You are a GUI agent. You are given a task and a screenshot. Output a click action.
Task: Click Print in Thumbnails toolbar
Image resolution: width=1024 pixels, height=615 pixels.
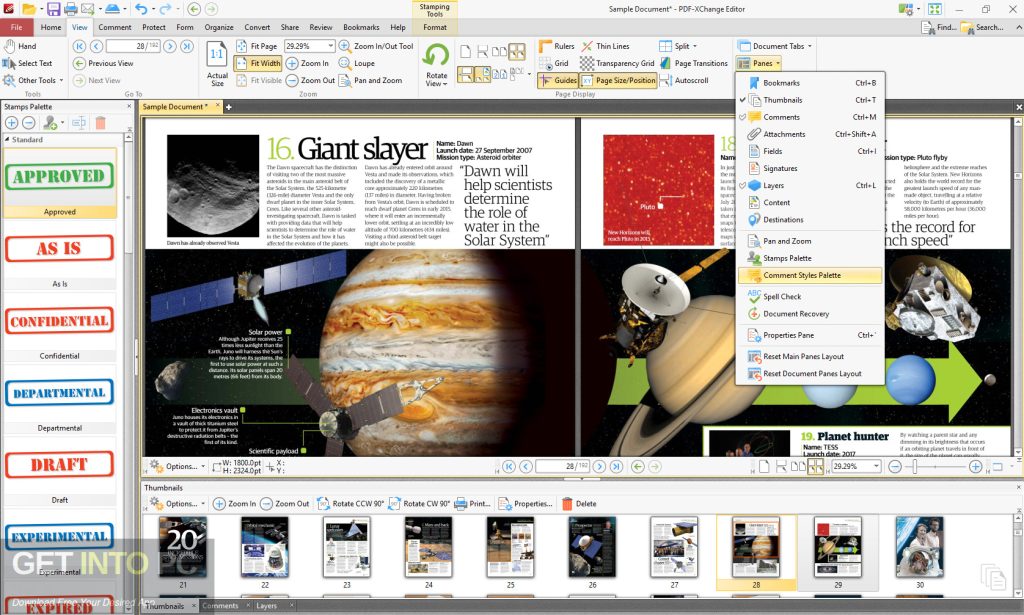coord(472,504)
